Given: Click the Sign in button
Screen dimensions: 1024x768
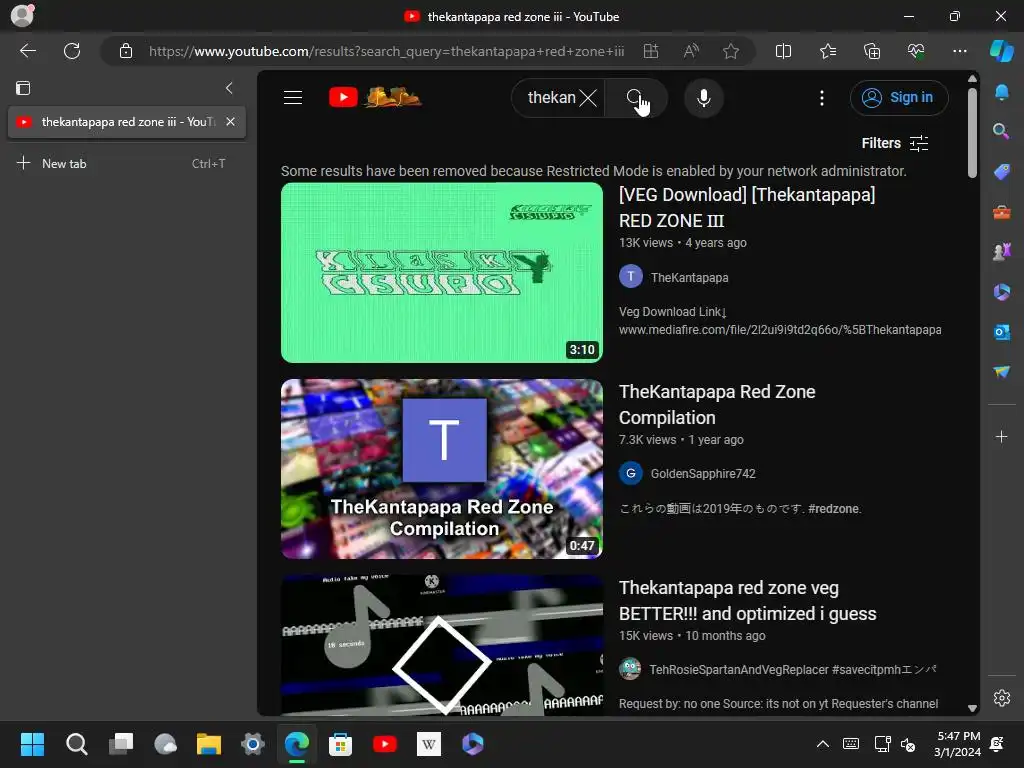Looking at the screenshot, I should tap(899, 97).
